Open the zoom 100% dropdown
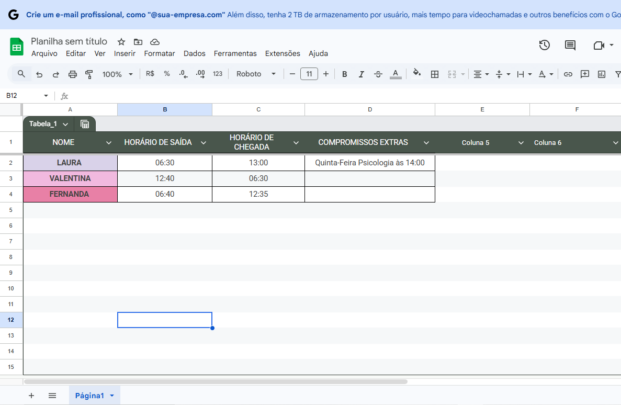The height and width of the screenshot is (405, 621). coord(116,74)
